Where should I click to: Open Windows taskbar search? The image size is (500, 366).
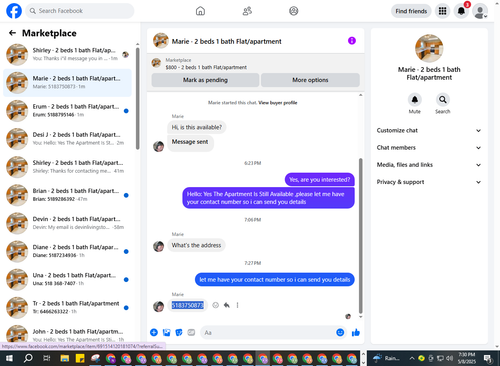tap(28, 358)
